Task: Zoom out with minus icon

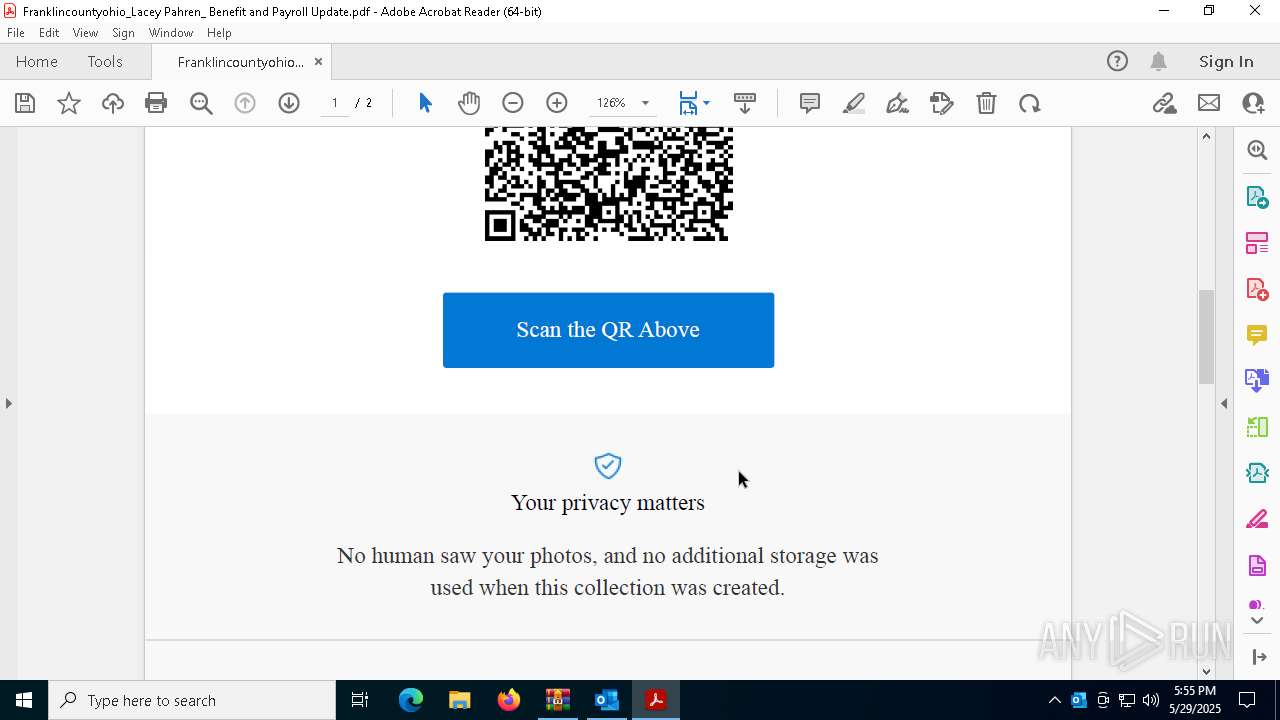Action: pyautogui.click(x=513, y=103)
